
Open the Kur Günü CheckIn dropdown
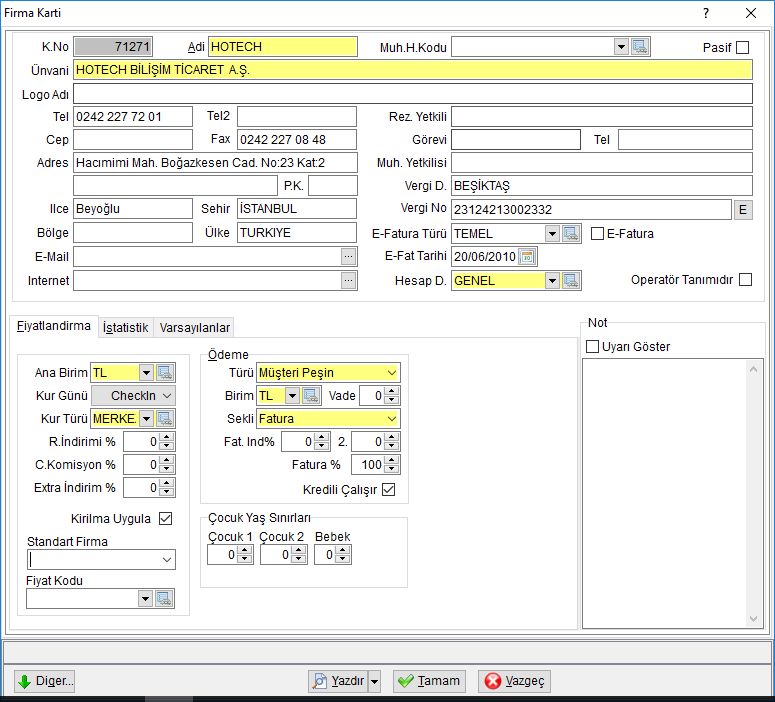(x=133, y=395)
